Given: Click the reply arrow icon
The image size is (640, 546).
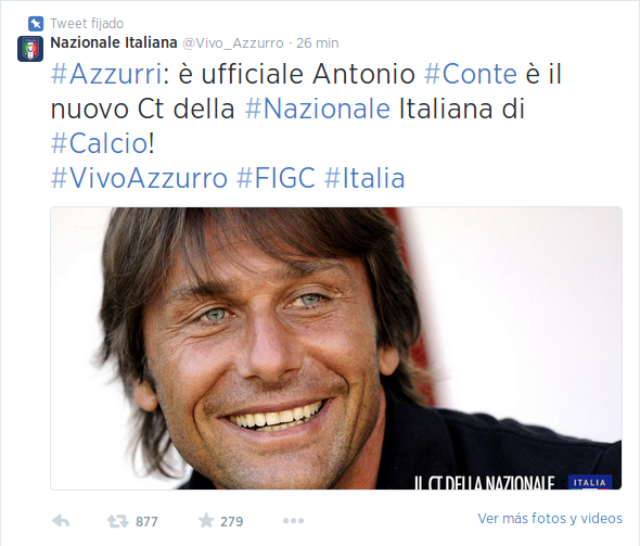Looking at the screenshot, I should (61, 521).
